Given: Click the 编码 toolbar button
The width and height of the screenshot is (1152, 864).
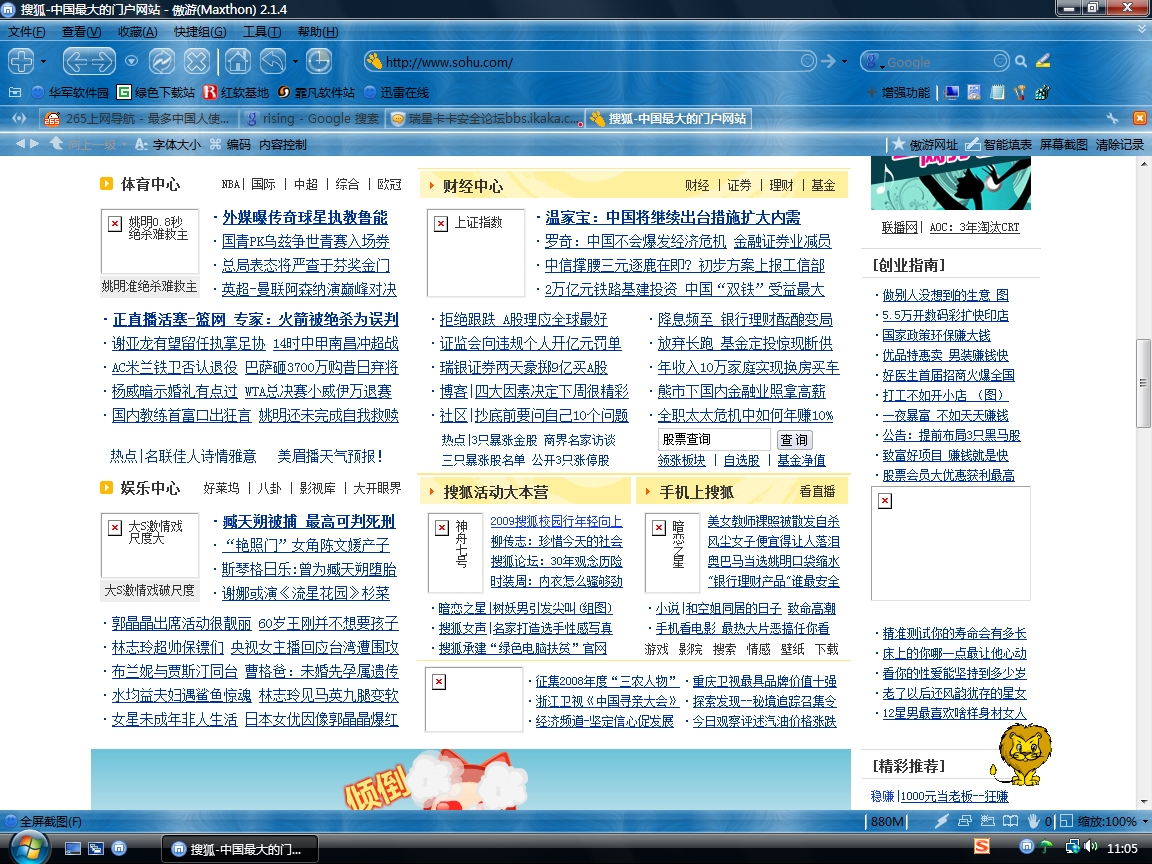Looking at the screenshot, I should pyautogui.click(x=230, y=144).
